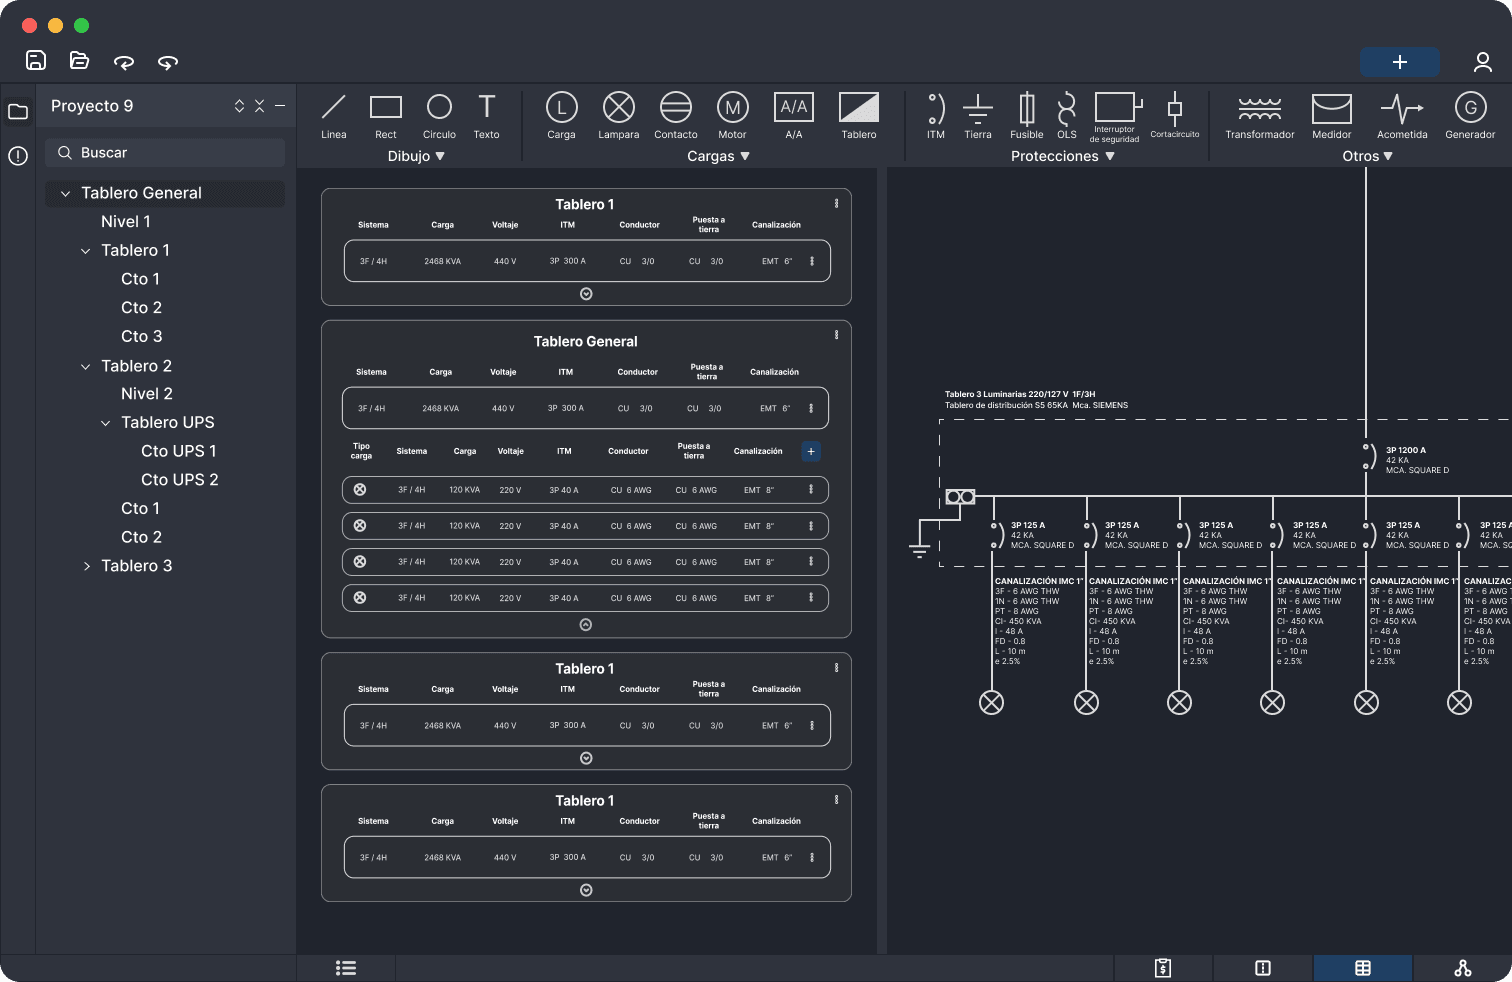Image resolution: width=1512 pixels, height=982 pixels.
Task: Select the Carga load symbol
Action: click(561, 116)
